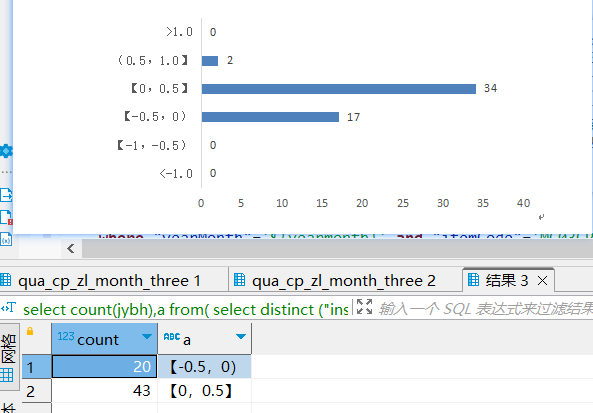Click the variables (x) icon in the left sidebar

pos(6,239)
